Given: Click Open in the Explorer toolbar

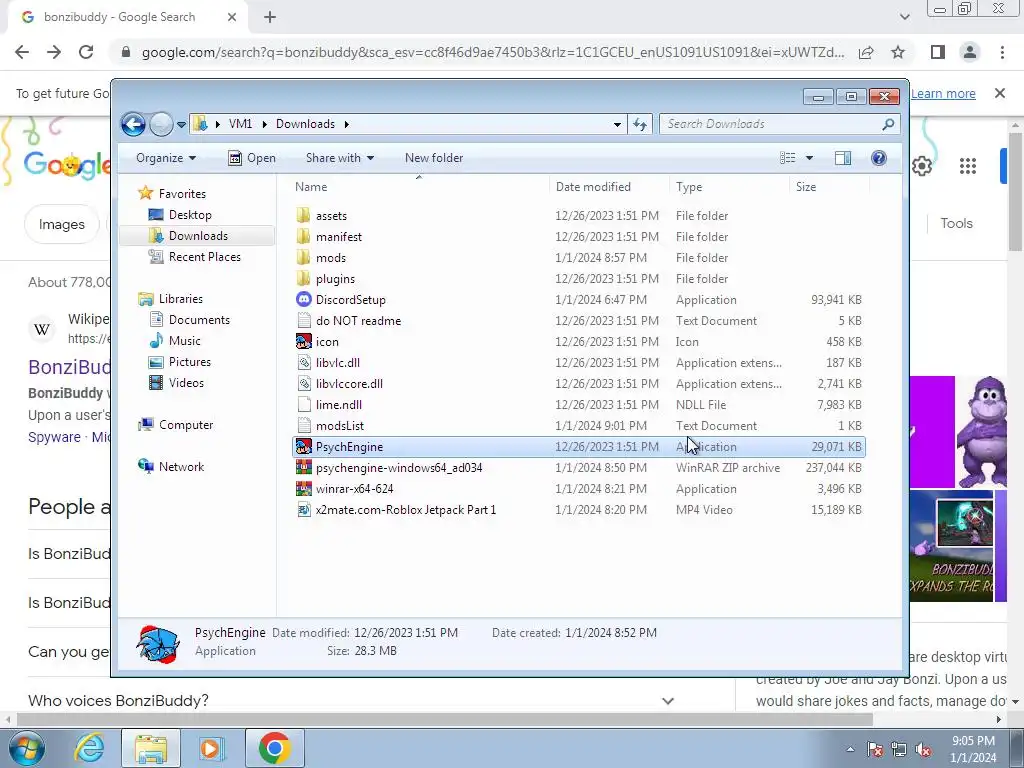Looking at the screenshot, I should (x=252, y=158).
